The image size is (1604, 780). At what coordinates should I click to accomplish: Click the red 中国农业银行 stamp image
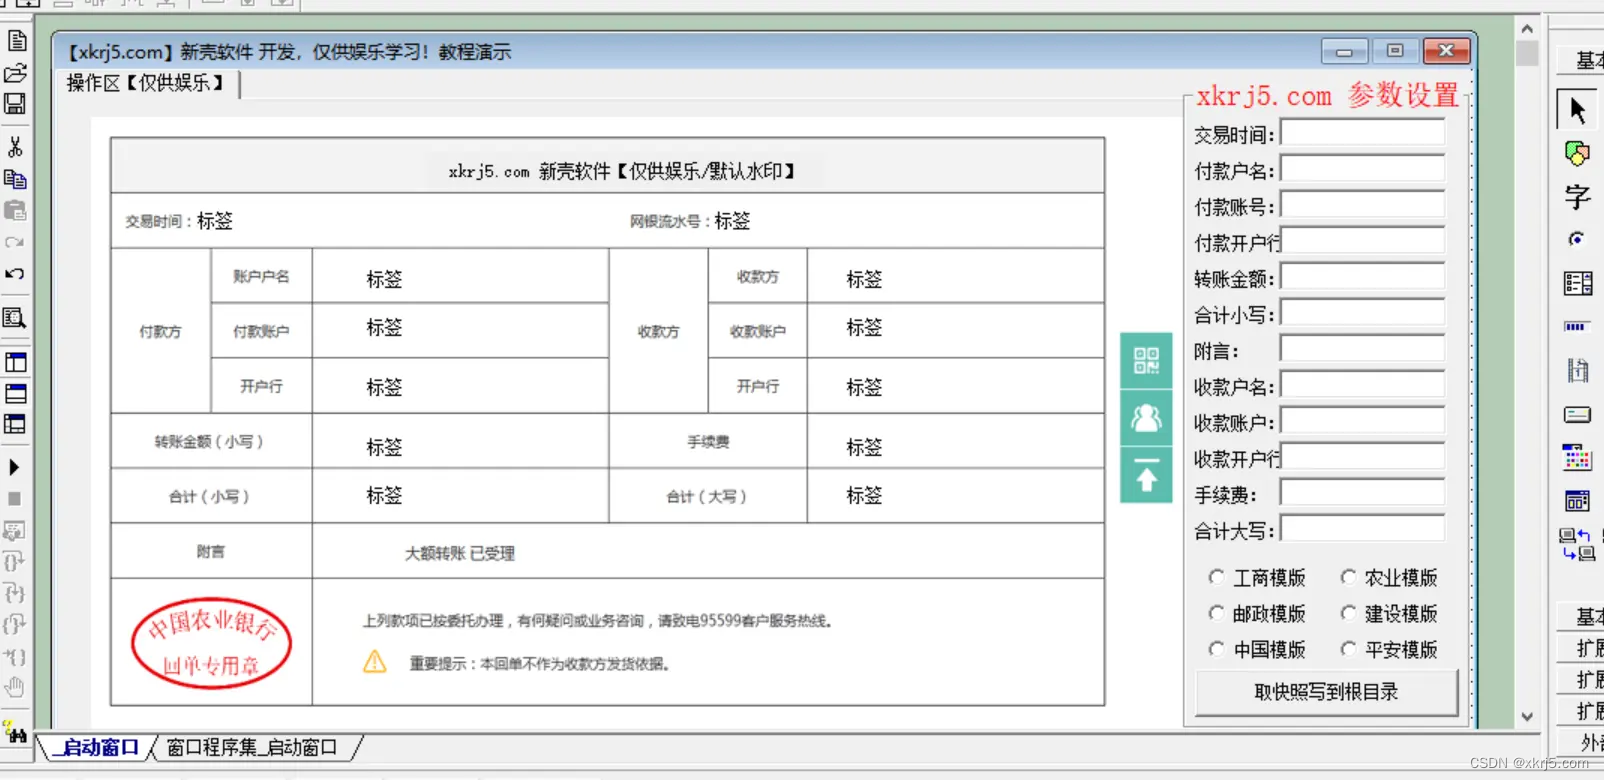(x=211, y=644)
